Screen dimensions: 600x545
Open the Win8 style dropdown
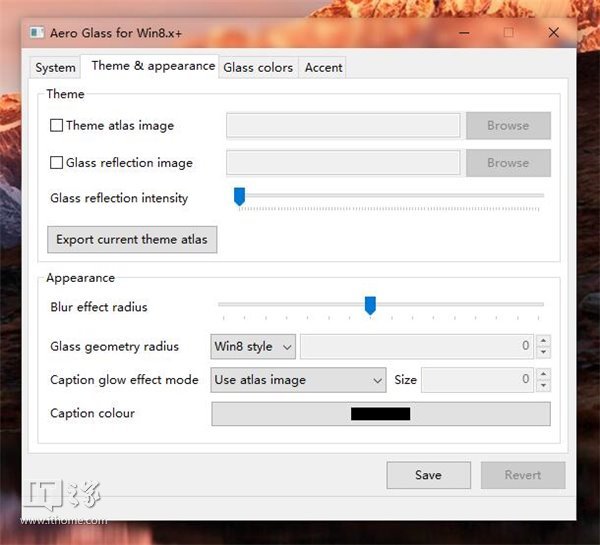pyautogui.click(x=253, y=347)
